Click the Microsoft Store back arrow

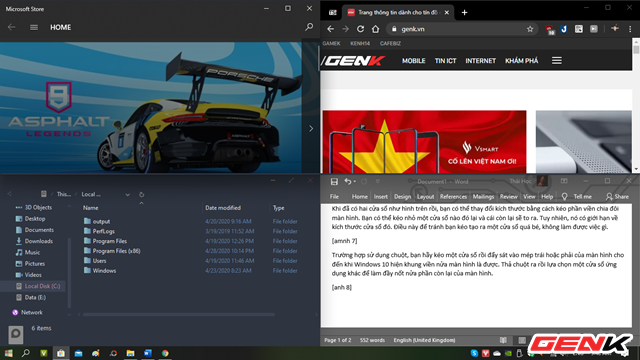(11, 27)
